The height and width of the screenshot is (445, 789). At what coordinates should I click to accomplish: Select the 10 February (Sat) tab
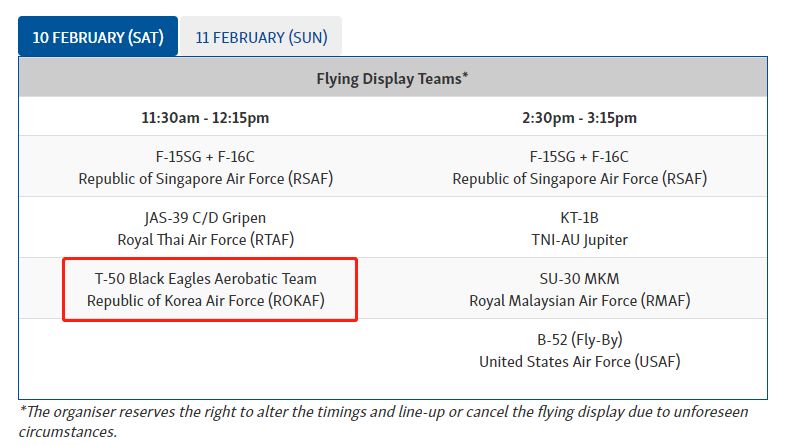pyautogui.click(x=97, y=37)
